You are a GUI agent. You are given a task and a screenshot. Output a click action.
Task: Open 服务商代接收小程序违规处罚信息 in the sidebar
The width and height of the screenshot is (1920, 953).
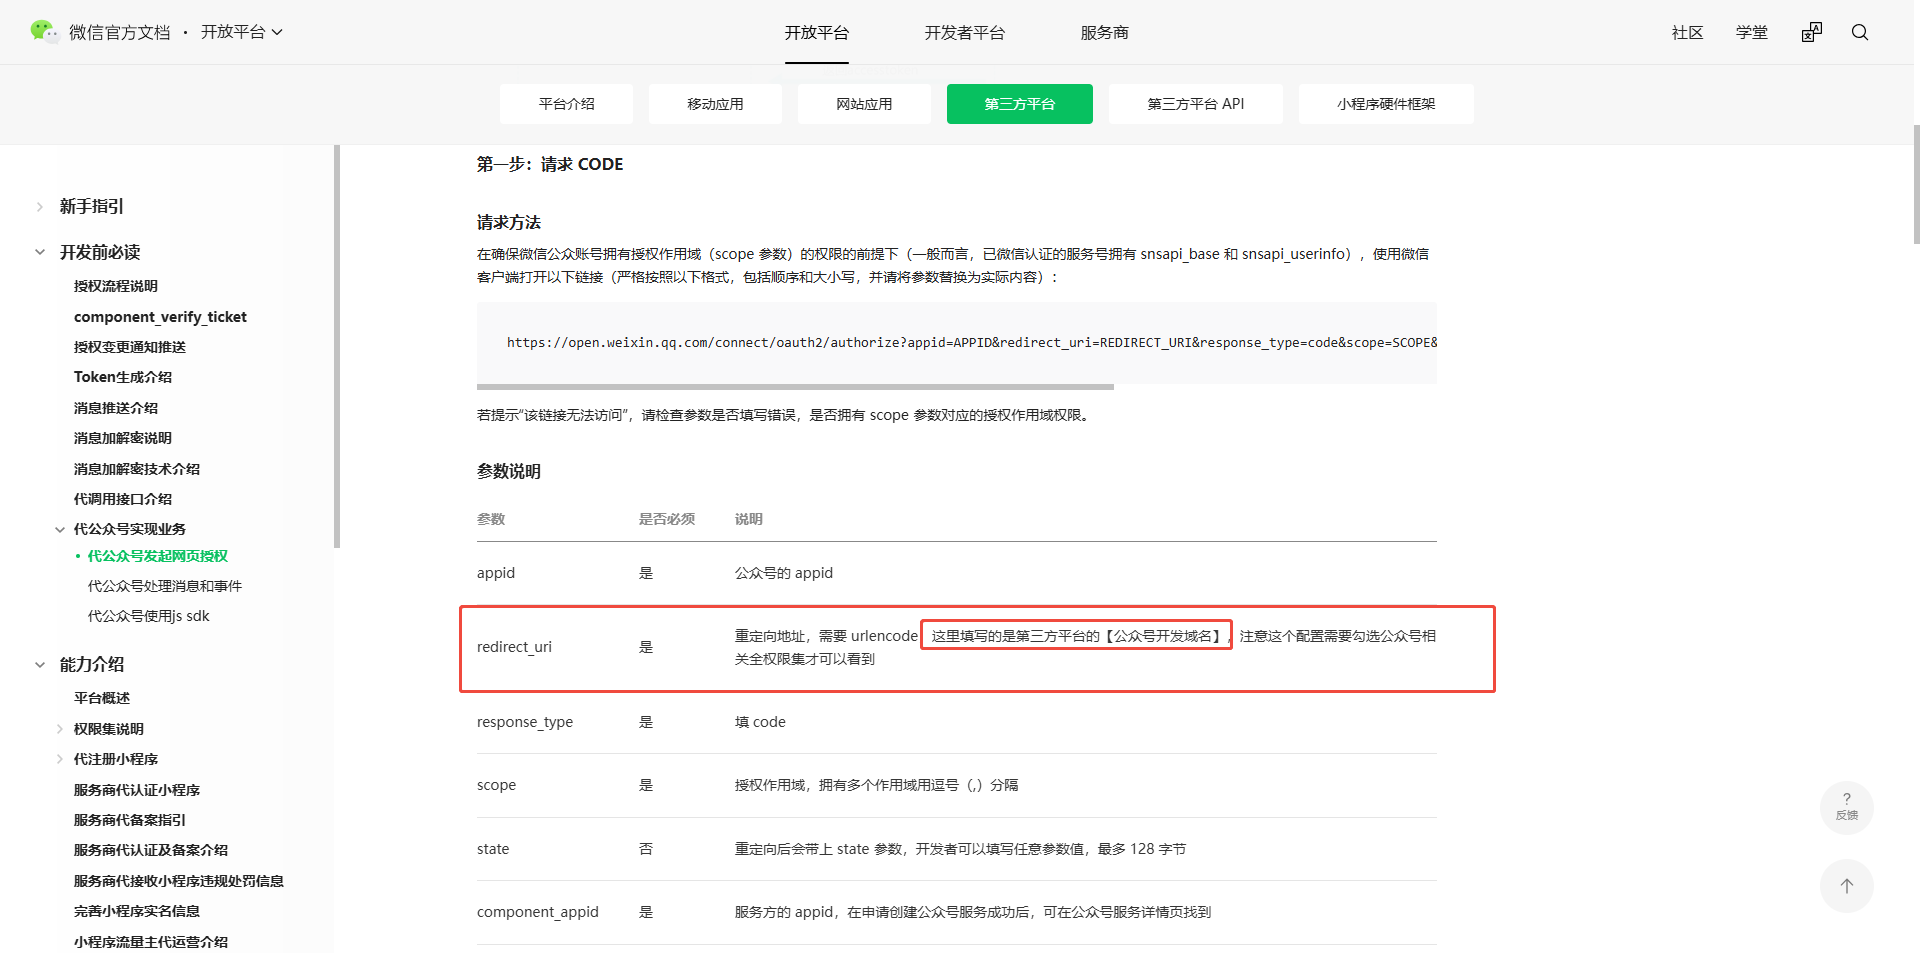coord(179,881)
